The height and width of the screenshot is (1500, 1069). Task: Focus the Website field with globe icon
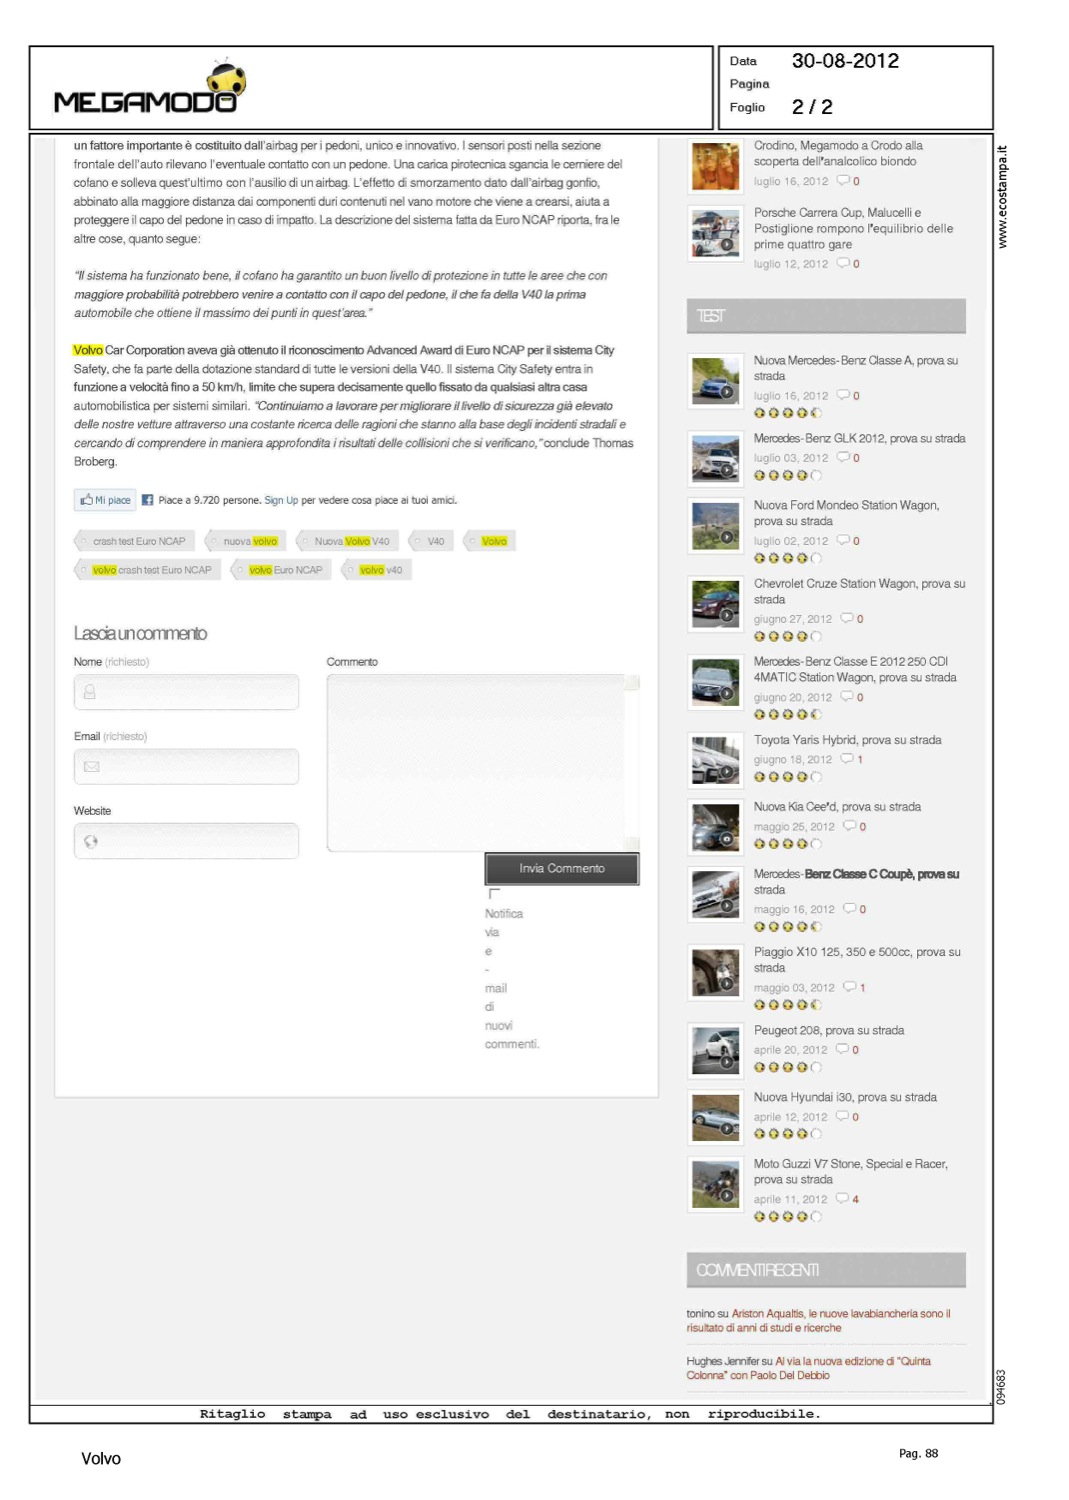pos(186,841)
